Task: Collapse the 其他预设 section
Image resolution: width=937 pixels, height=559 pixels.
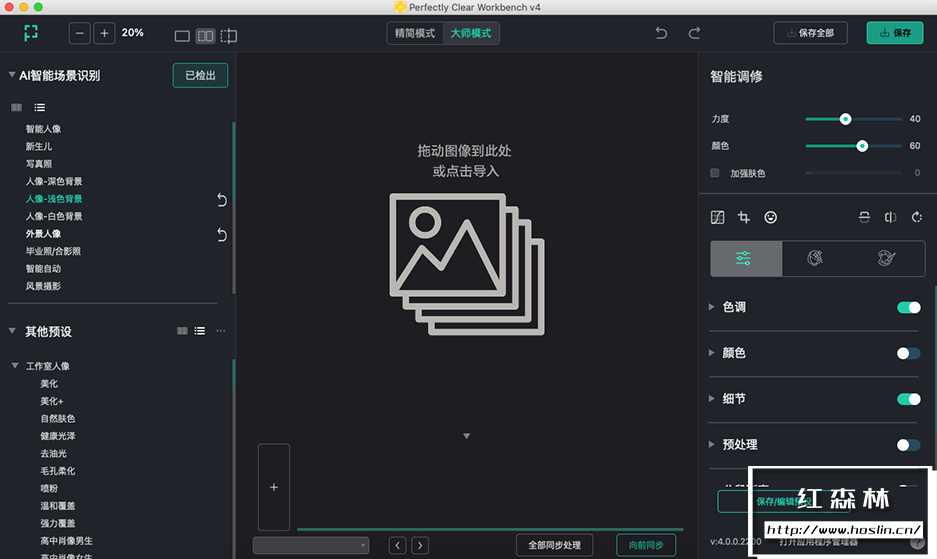Action: tap(12, 331)
